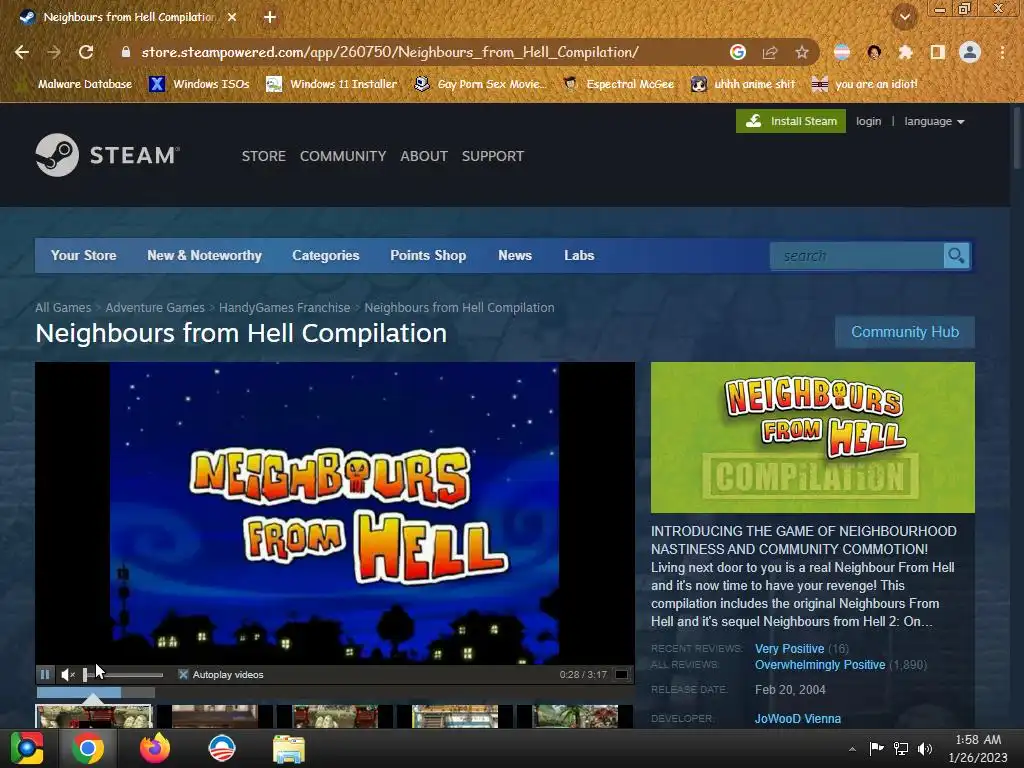Bookmark this page with the star icon

click(x=802, y=52)
